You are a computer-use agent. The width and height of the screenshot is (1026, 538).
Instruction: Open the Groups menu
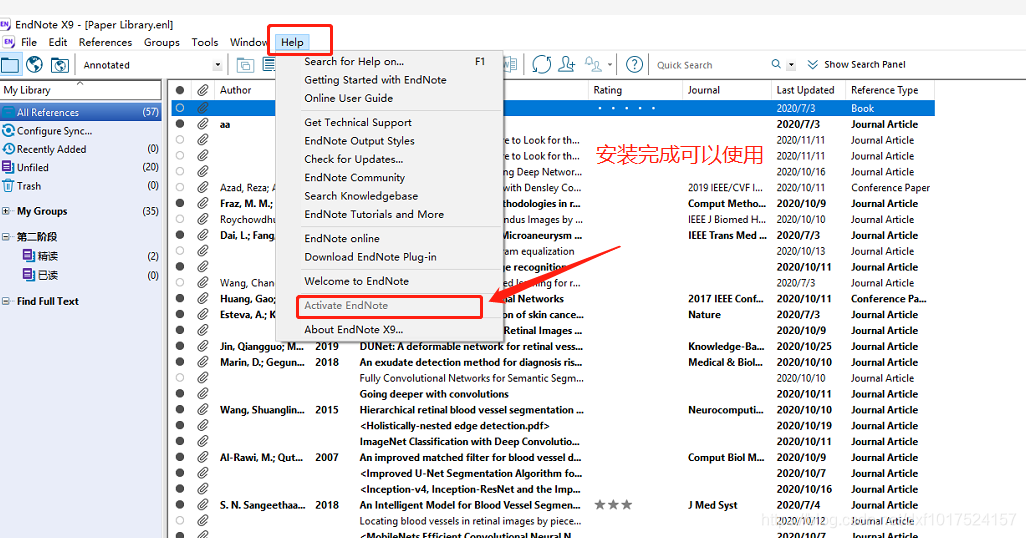(x=162, y=42)
